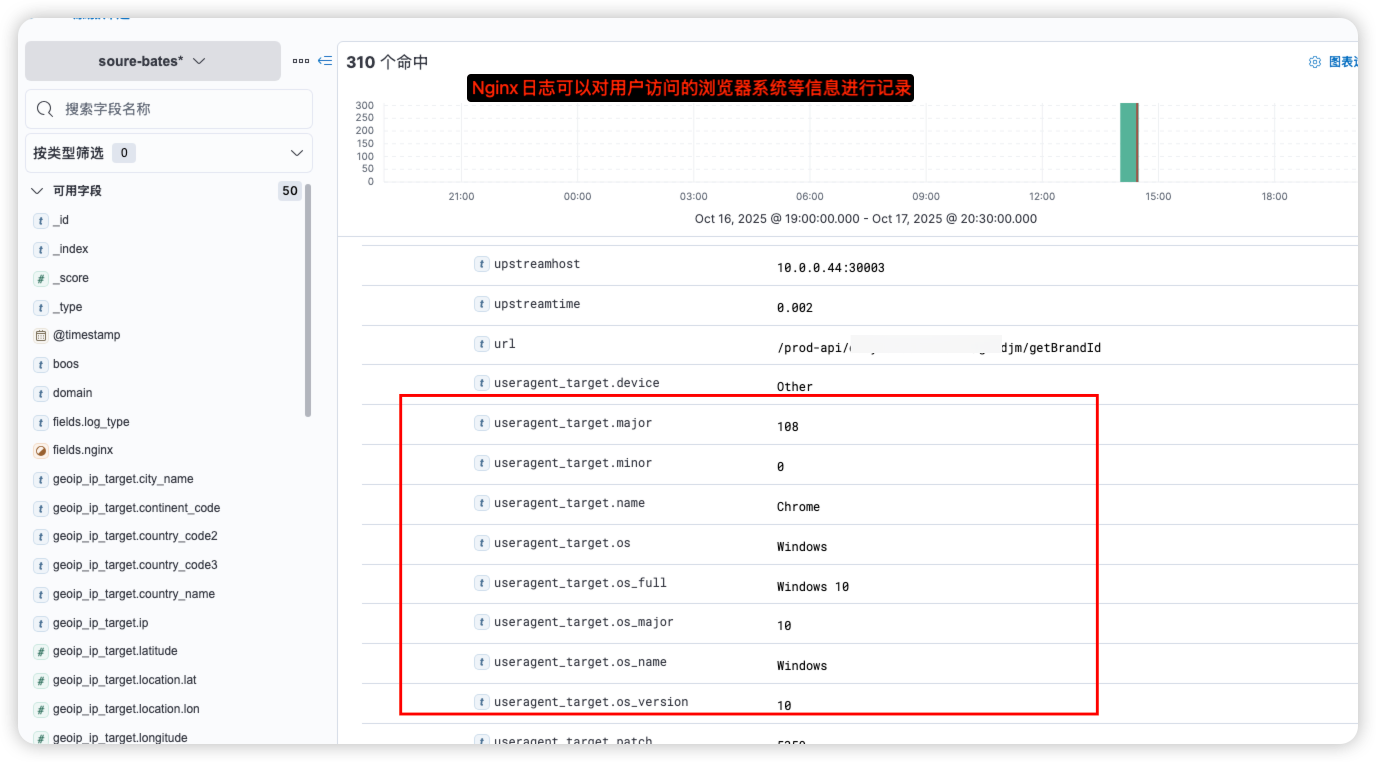This screenshot has width=1376, height=762.
Task: Open index pattern options three-dot menu
Action: coord(301,61)
